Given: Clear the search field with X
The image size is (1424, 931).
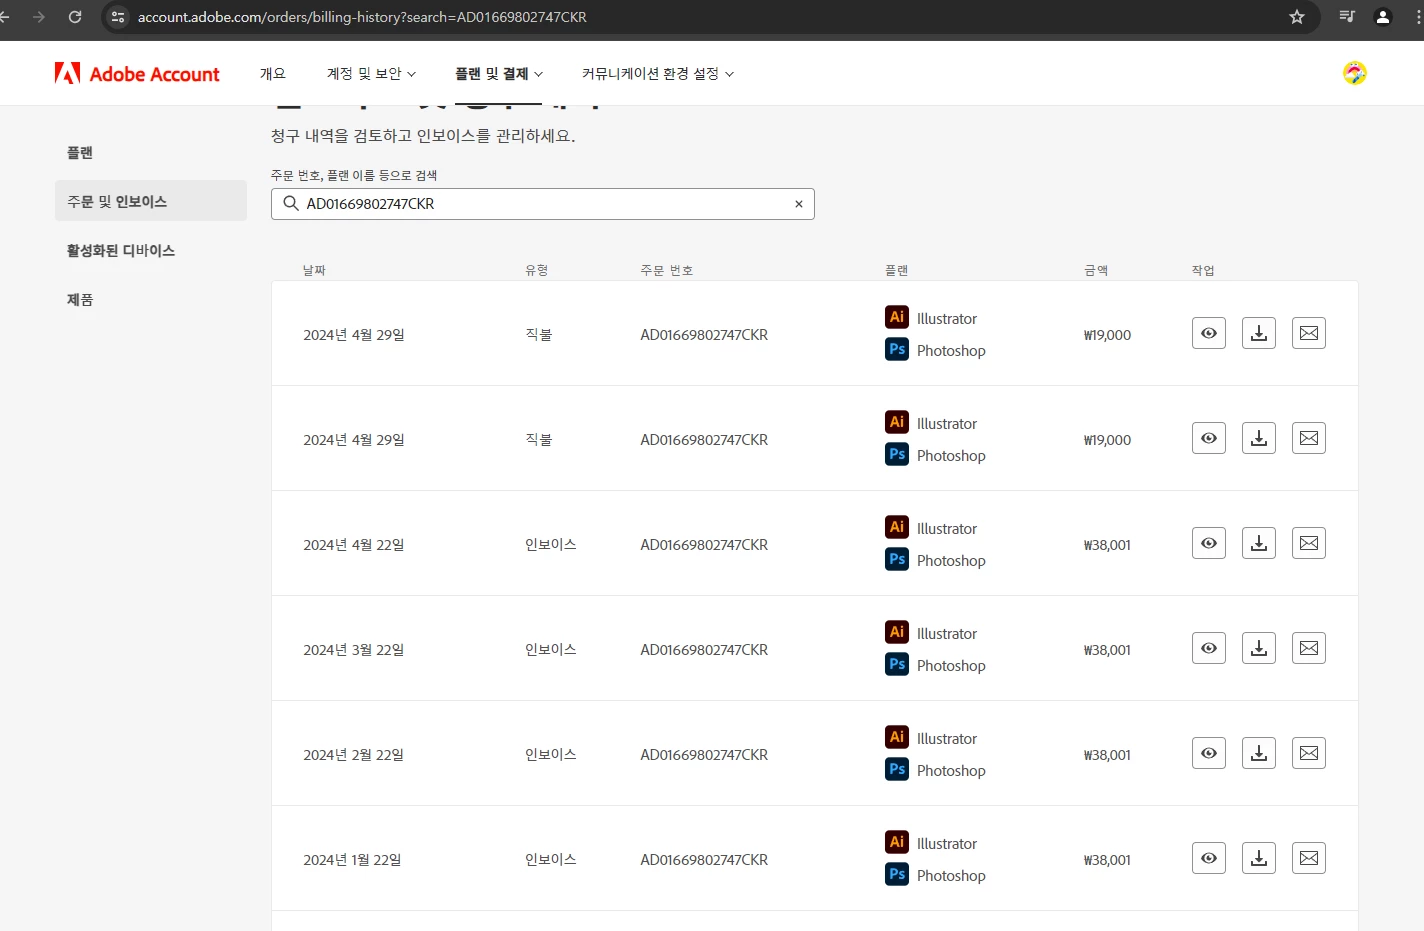Looking at the screenshot, I should 798,204.
